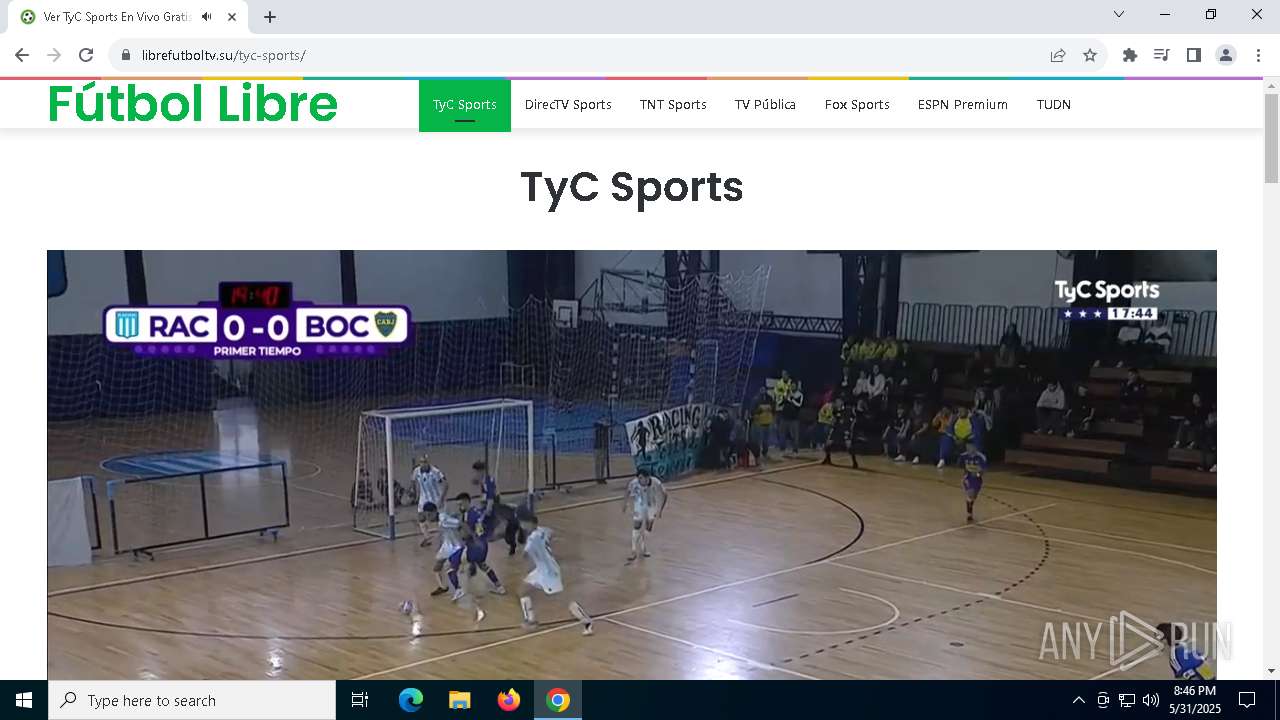
Task: Open the media control icon in toolbar
Action: [x=1162, y=55]
